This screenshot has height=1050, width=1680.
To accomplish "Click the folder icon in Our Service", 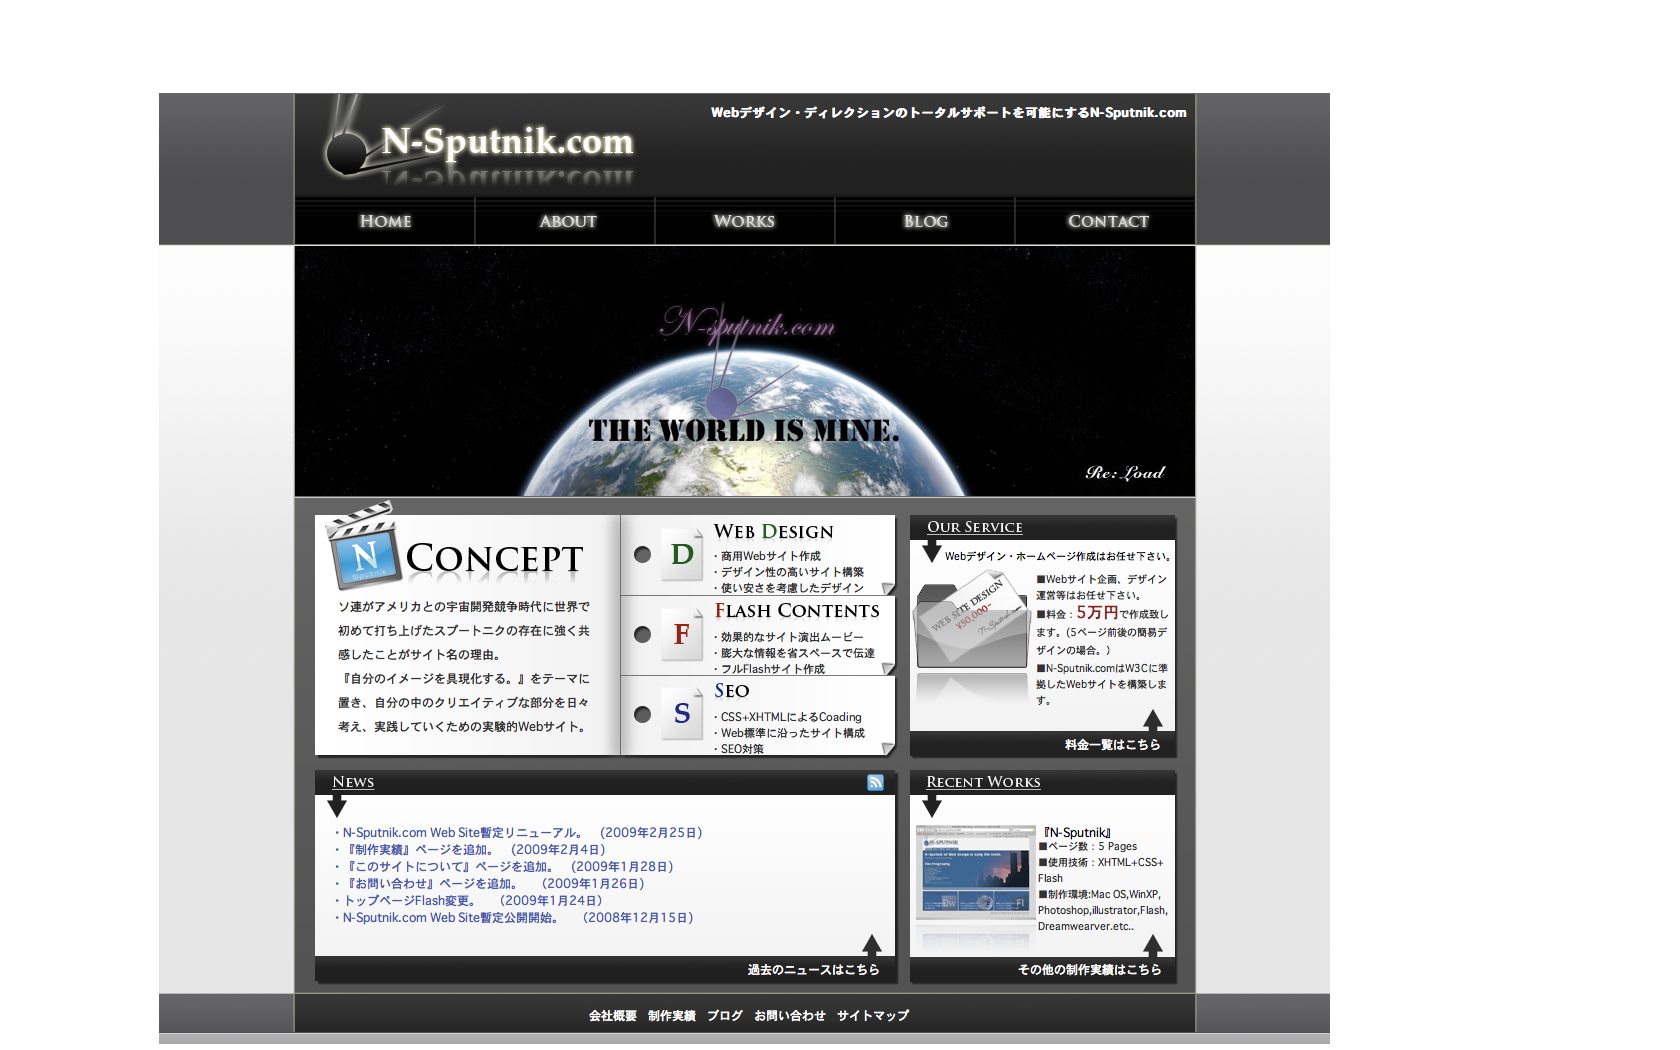I will [972, 623].
